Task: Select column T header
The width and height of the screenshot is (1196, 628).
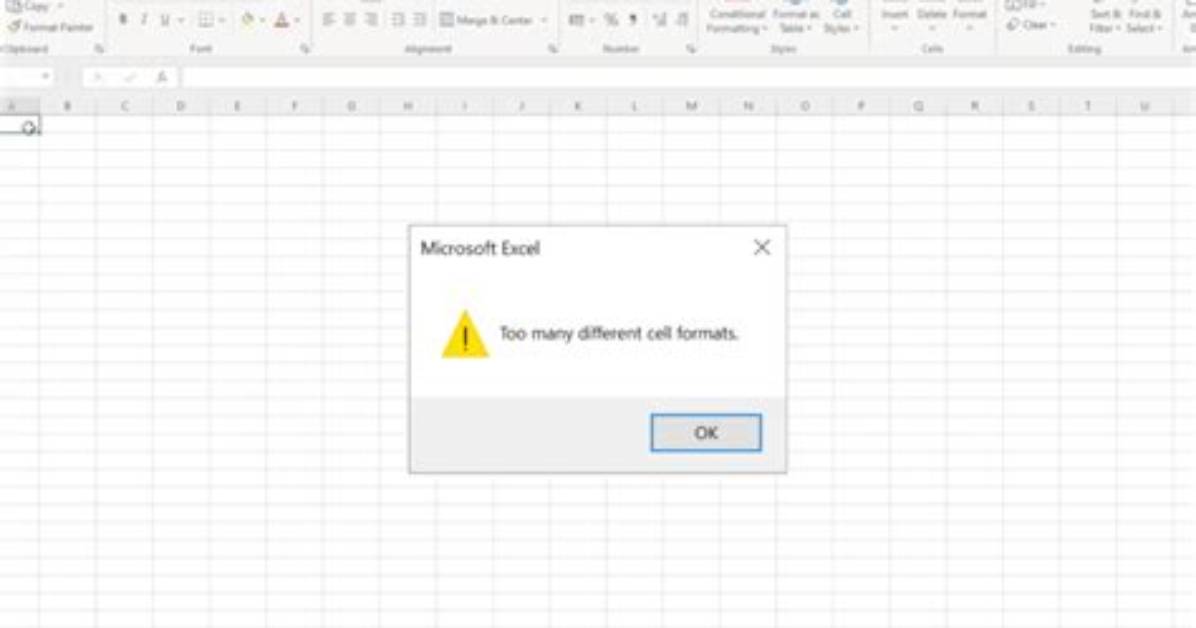Action: 1088,106
